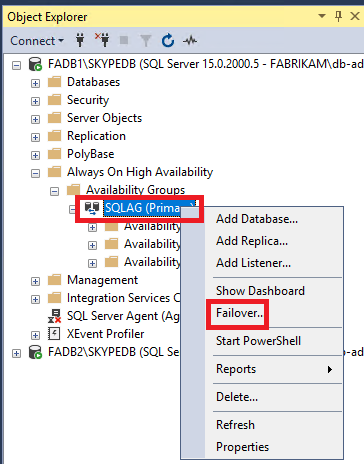The width and height of the screenshot is (364, 464).
Task: Open the Object Explorer window position arrow
Action: (322, 16)
